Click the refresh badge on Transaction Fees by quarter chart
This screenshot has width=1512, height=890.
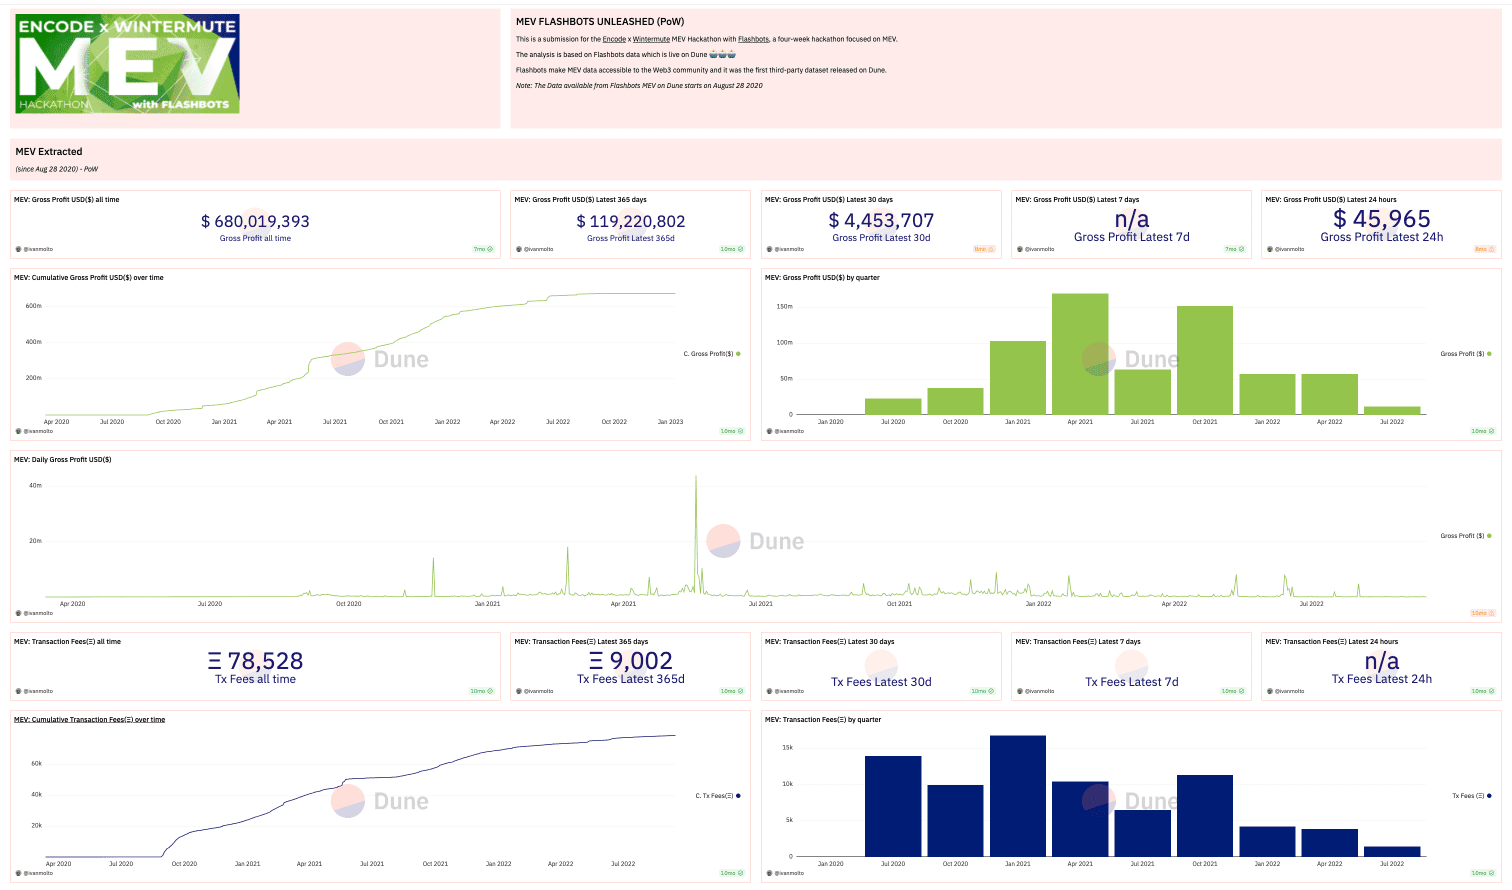point(1483,873)
